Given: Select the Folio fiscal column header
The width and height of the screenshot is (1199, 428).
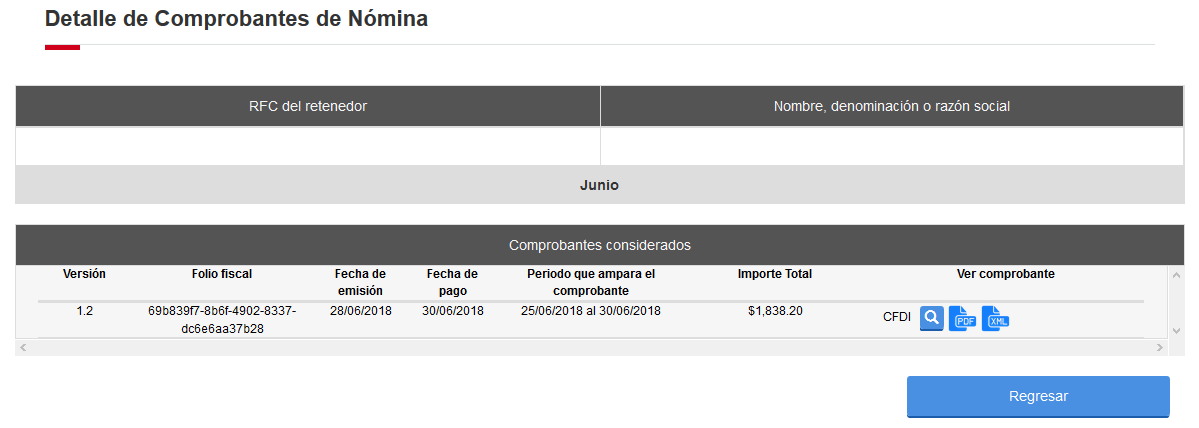Looking at the screenshot, I should 222,274.
